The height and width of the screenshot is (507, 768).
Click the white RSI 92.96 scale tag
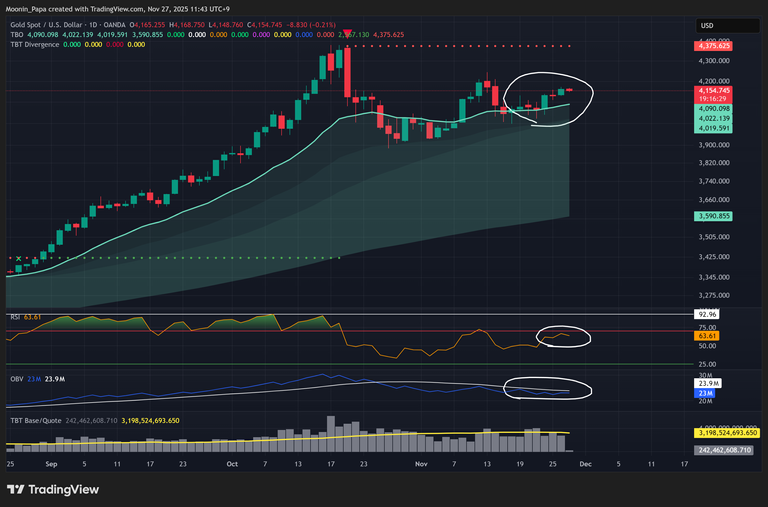pos(705,314)
